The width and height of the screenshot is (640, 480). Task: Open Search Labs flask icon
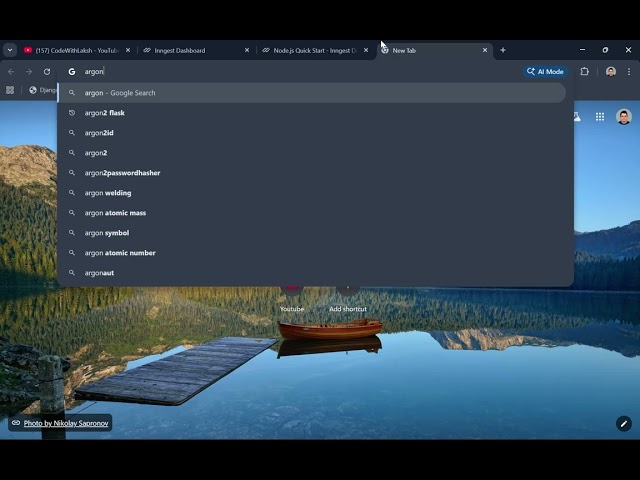tap(577, 117)
